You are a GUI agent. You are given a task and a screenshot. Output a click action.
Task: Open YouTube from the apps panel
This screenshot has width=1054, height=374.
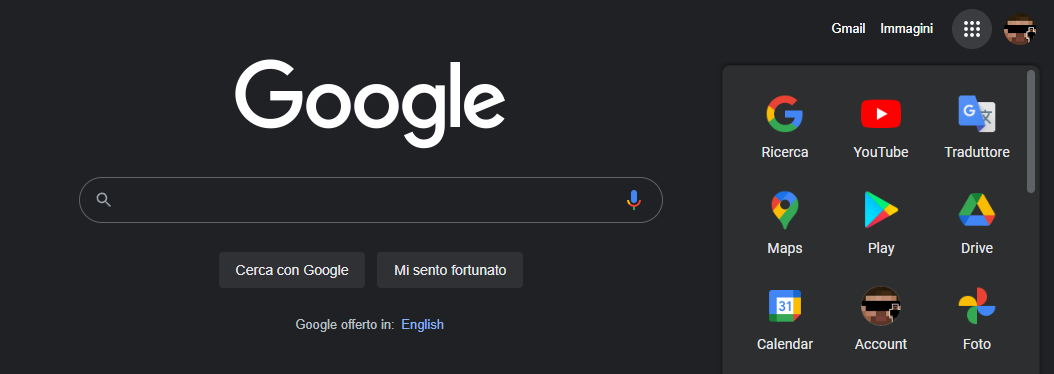click(881, 128)
